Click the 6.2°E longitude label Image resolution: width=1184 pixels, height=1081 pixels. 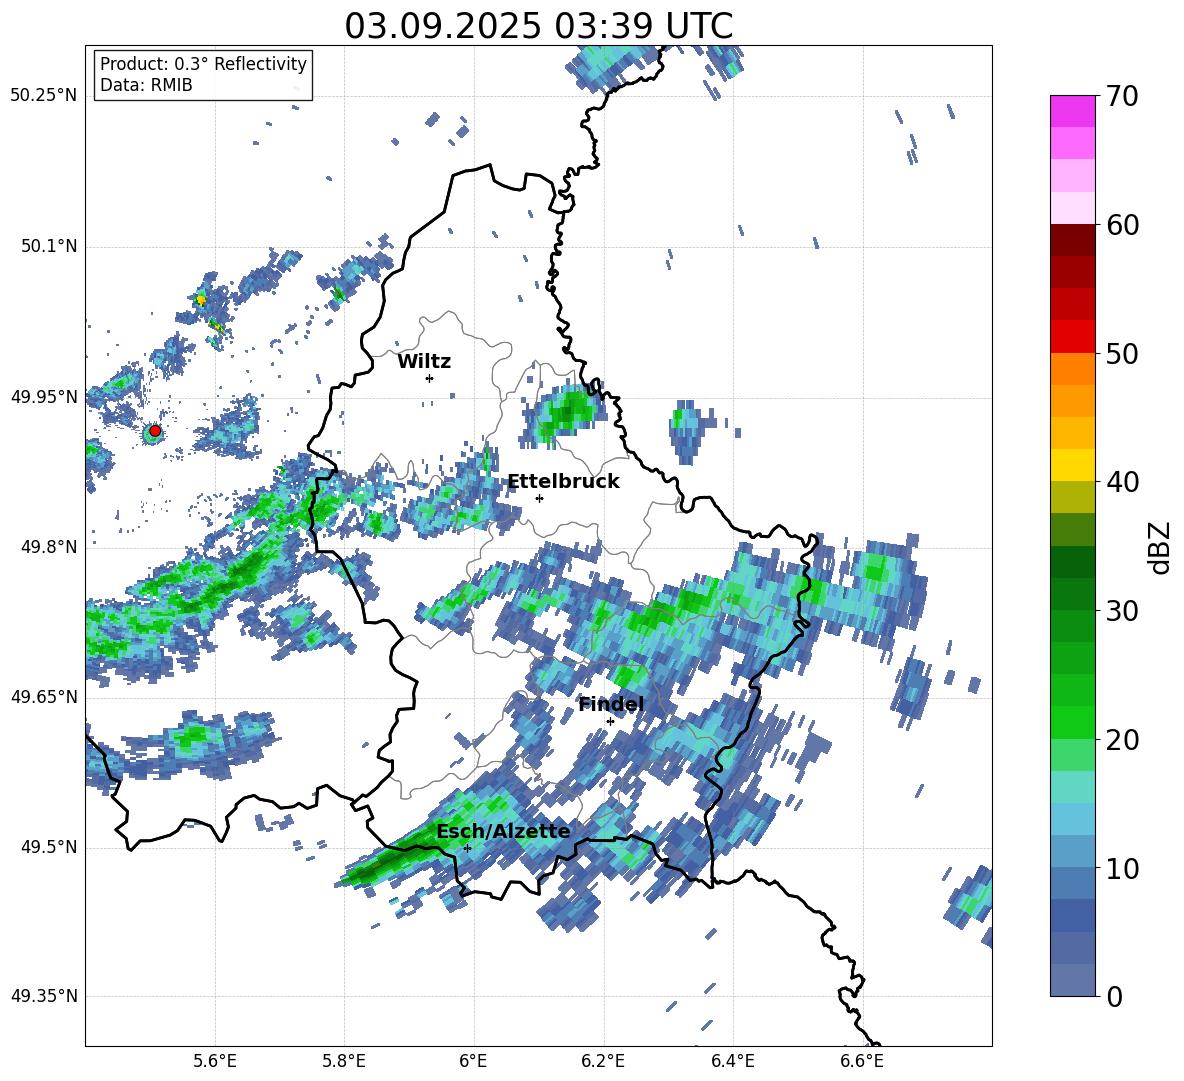pyautogui.click(x=603, y=1061)
